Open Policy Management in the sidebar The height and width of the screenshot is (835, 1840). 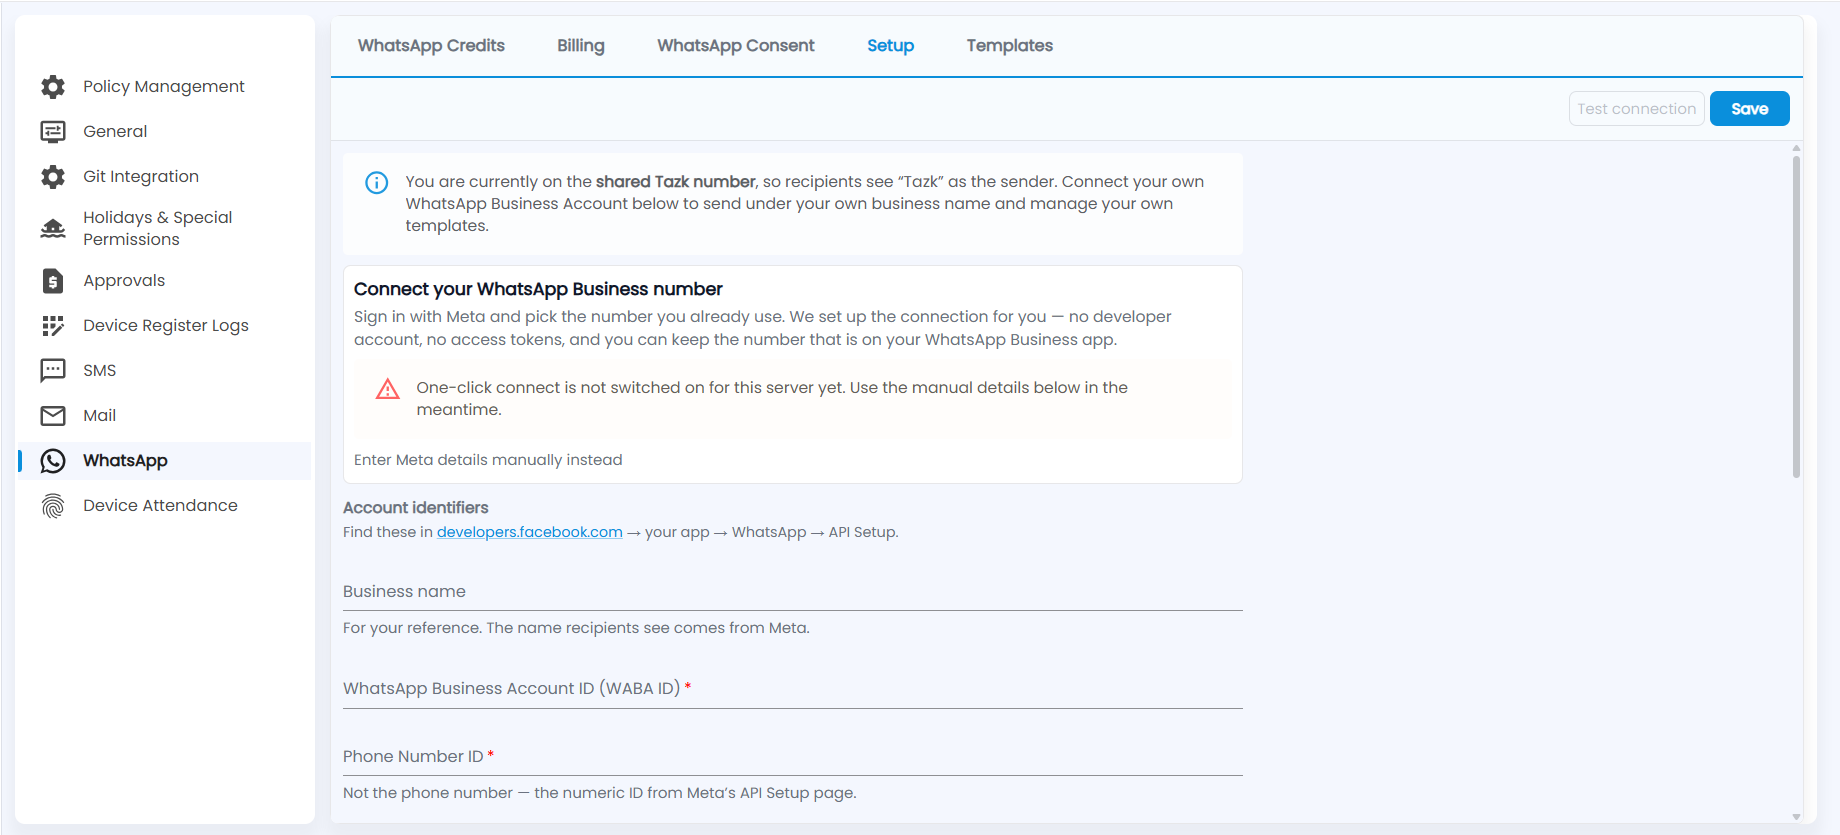(164, 87)
